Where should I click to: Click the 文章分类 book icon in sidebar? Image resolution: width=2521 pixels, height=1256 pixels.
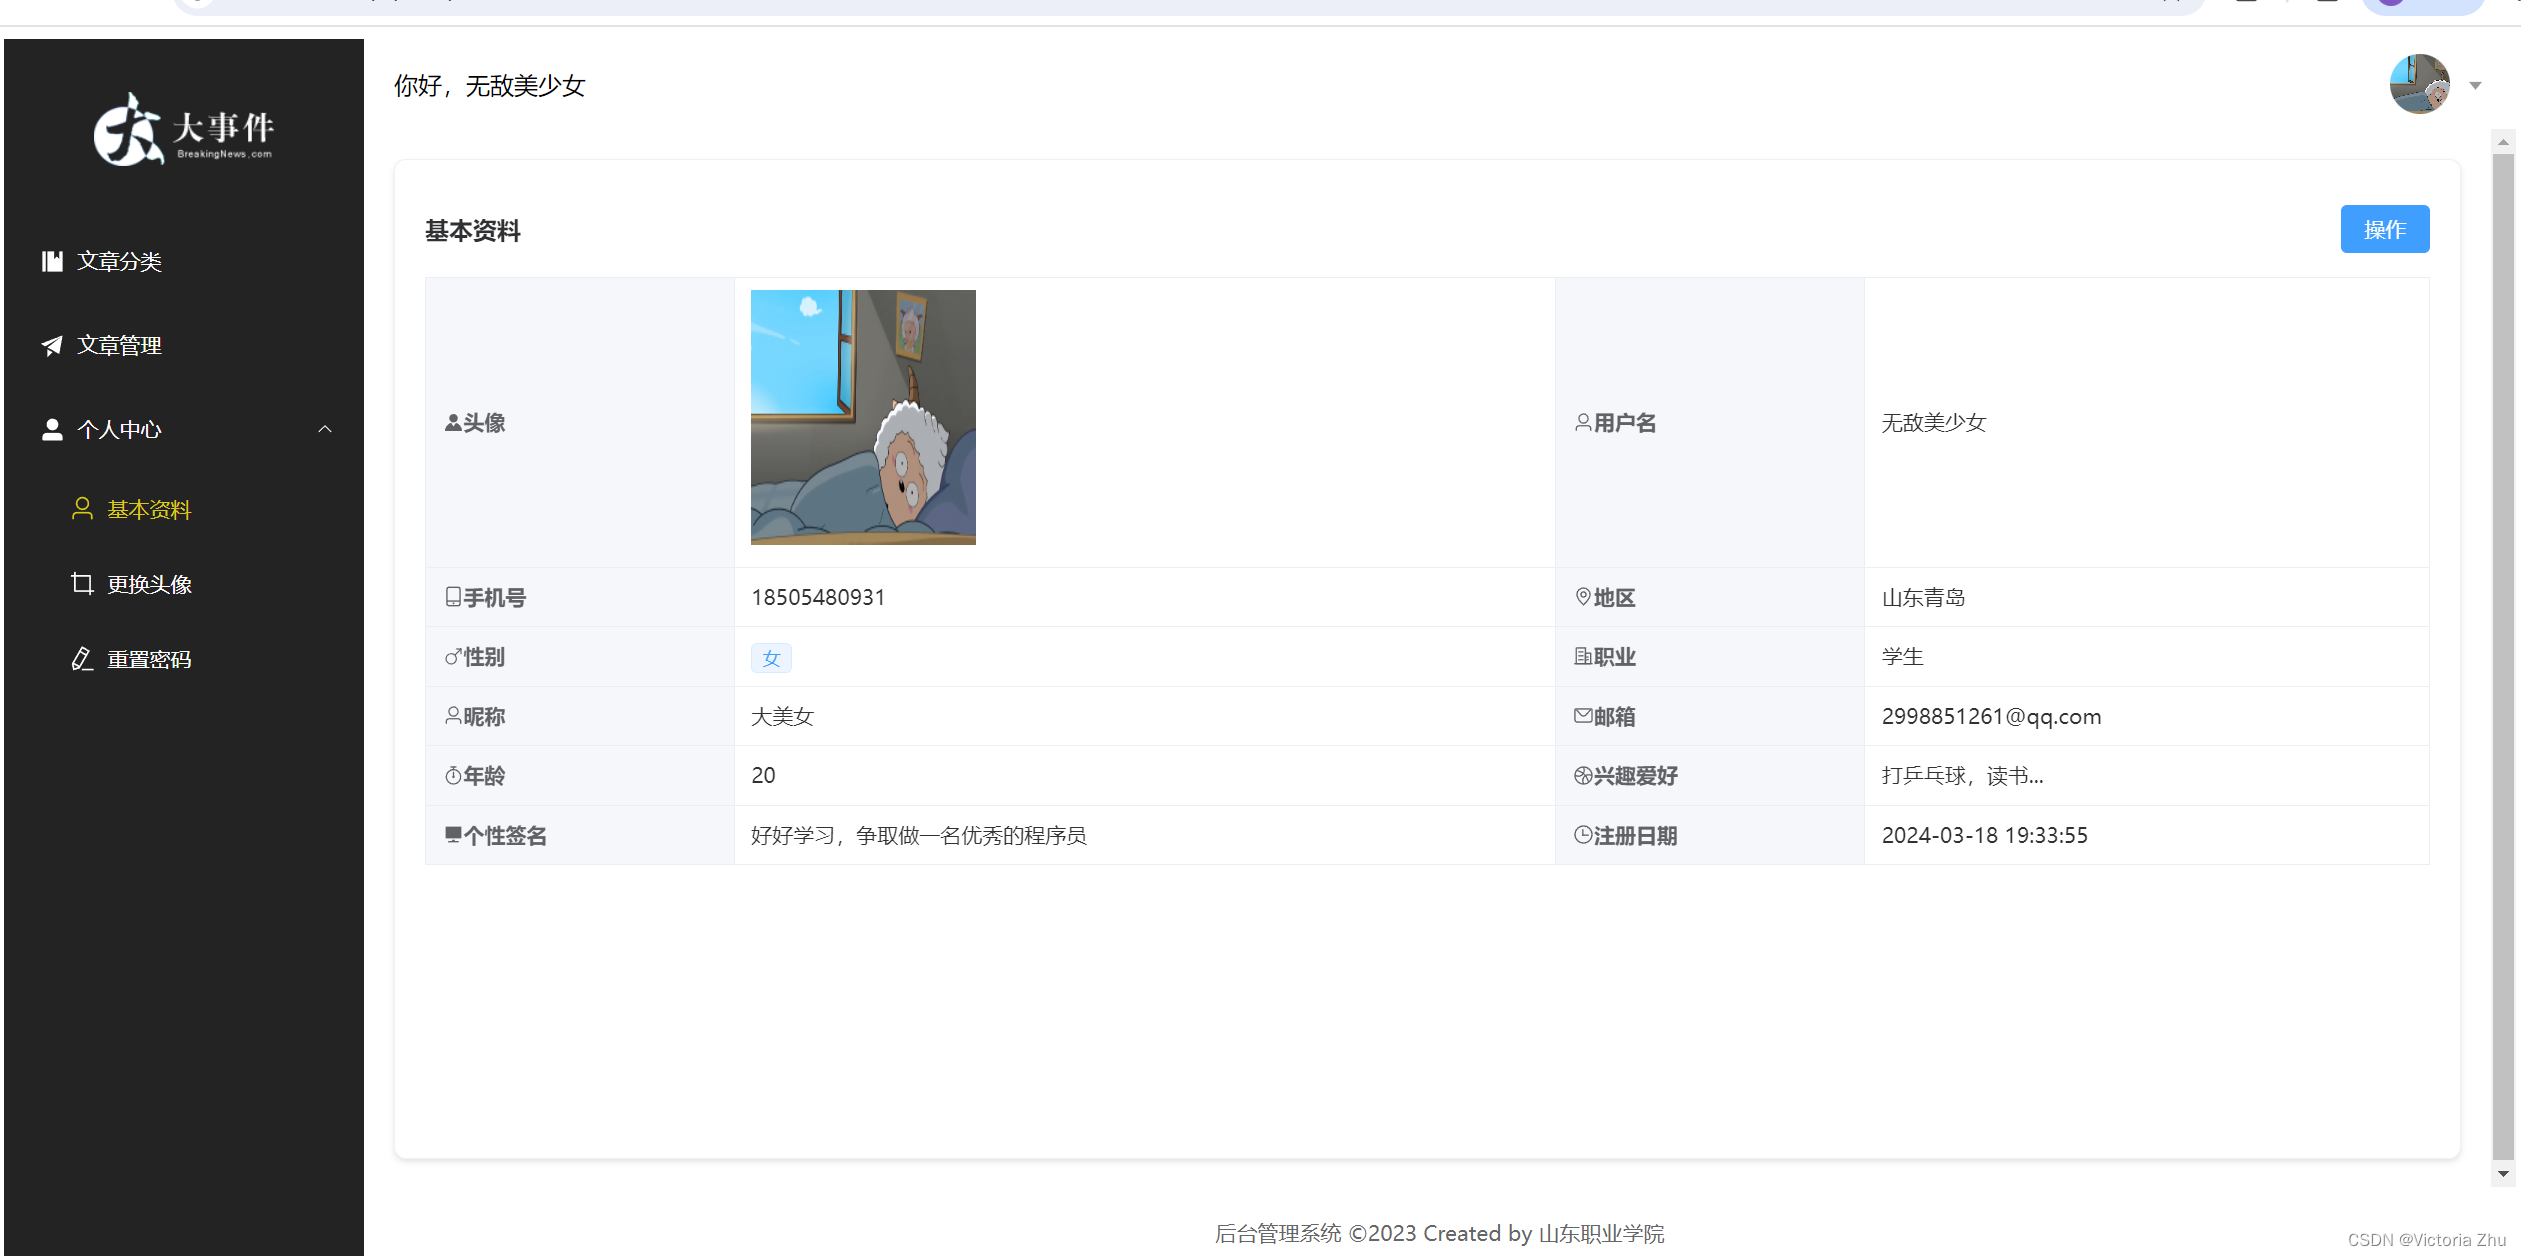click(52, 261)
